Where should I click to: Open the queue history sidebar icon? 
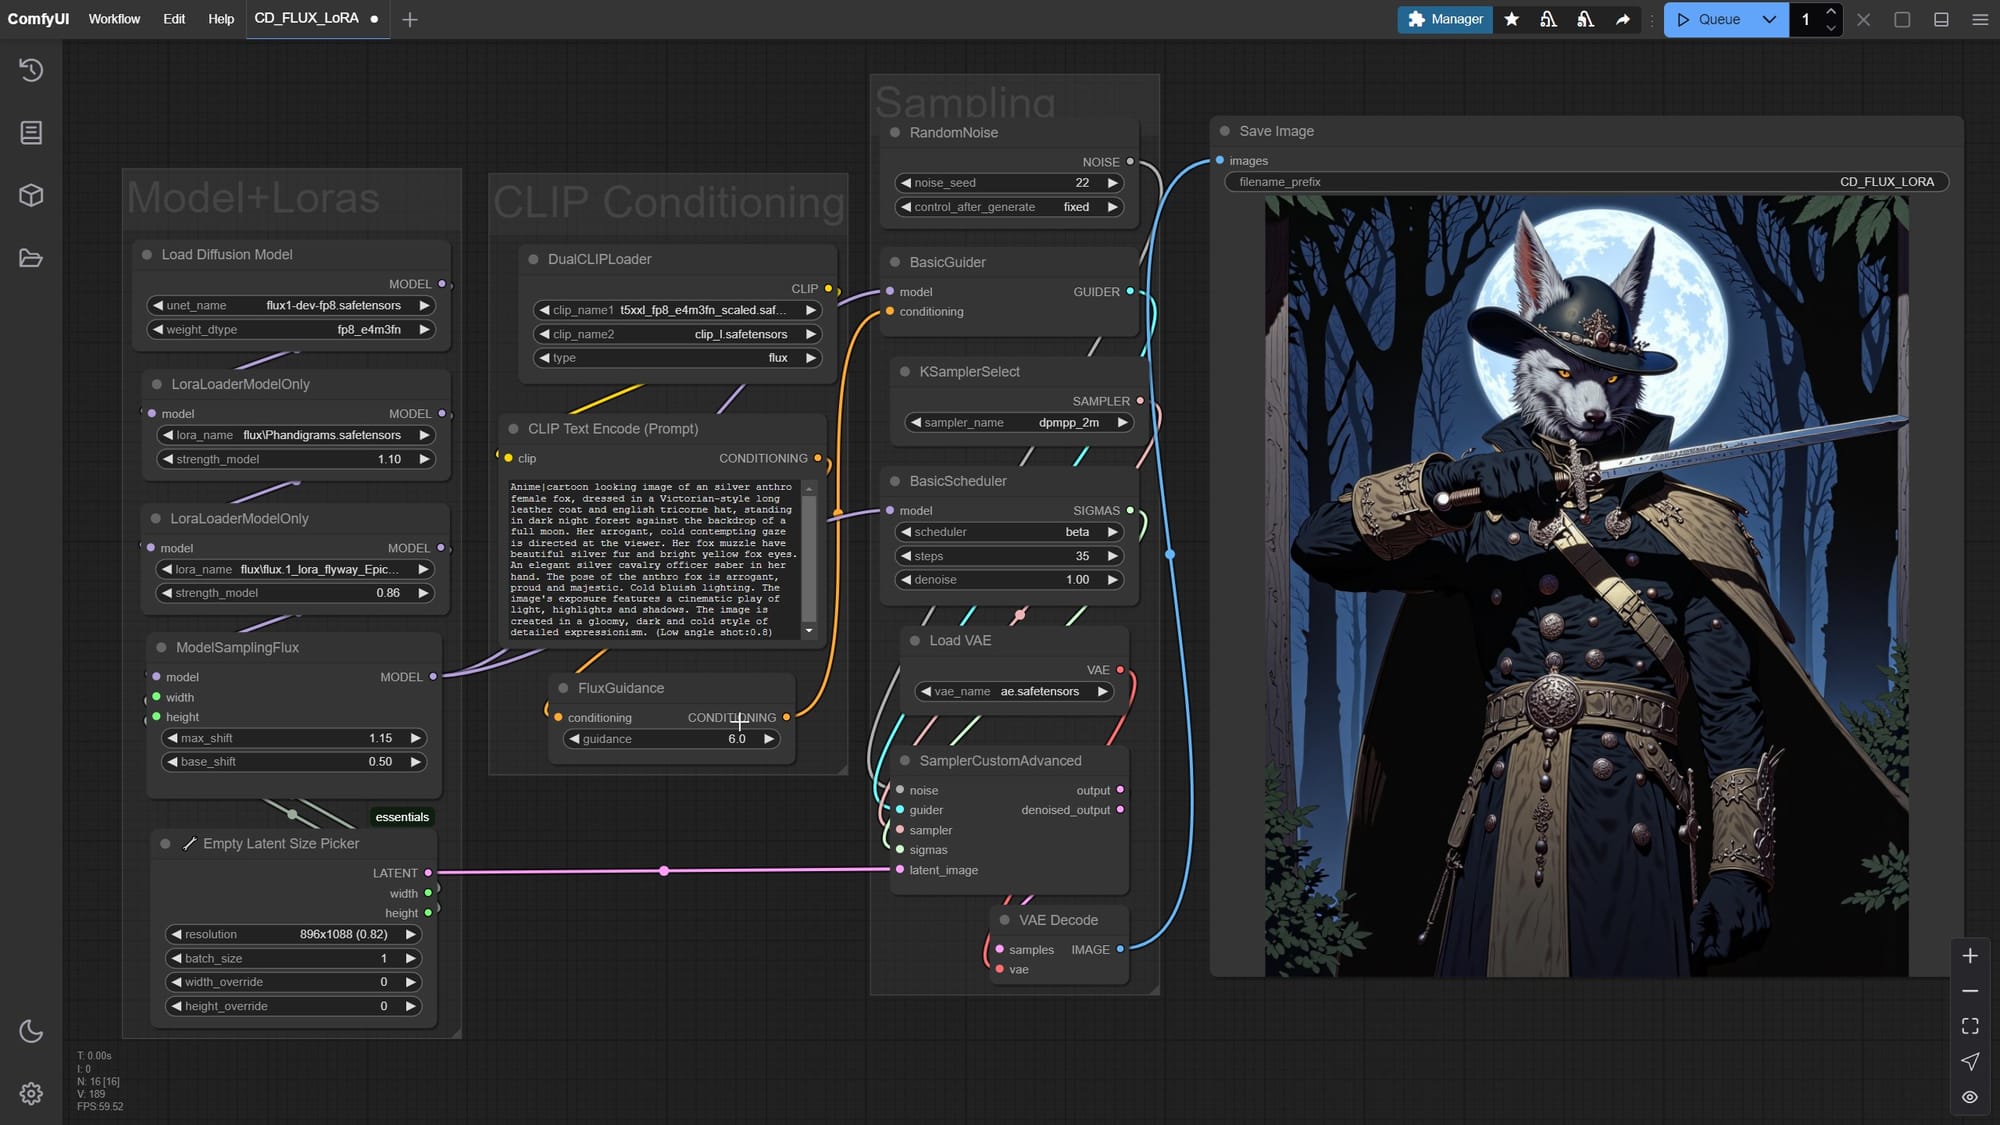point(31,70)
